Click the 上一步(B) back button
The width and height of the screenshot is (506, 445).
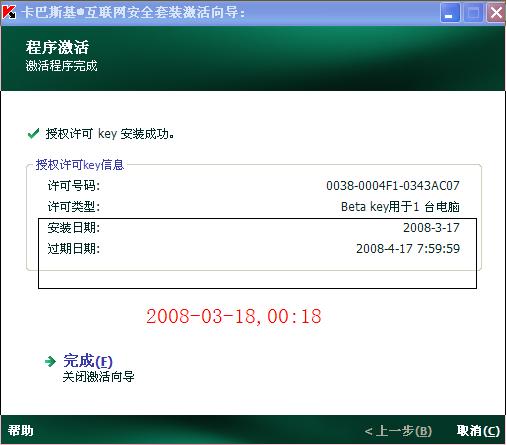[x=398, y=431]
